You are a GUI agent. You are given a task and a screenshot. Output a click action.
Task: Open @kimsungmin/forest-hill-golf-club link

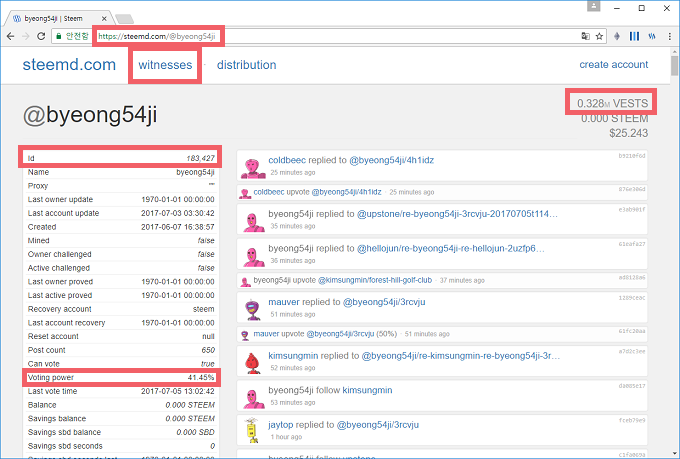click(x=375, y=280)
